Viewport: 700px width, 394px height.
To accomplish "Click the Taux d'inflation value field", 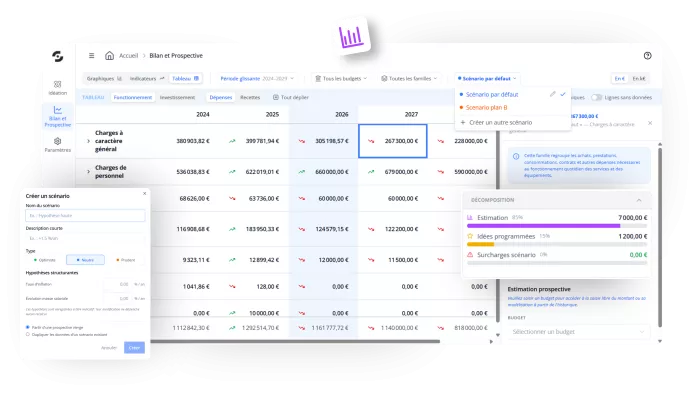I will tap(117, 284).
